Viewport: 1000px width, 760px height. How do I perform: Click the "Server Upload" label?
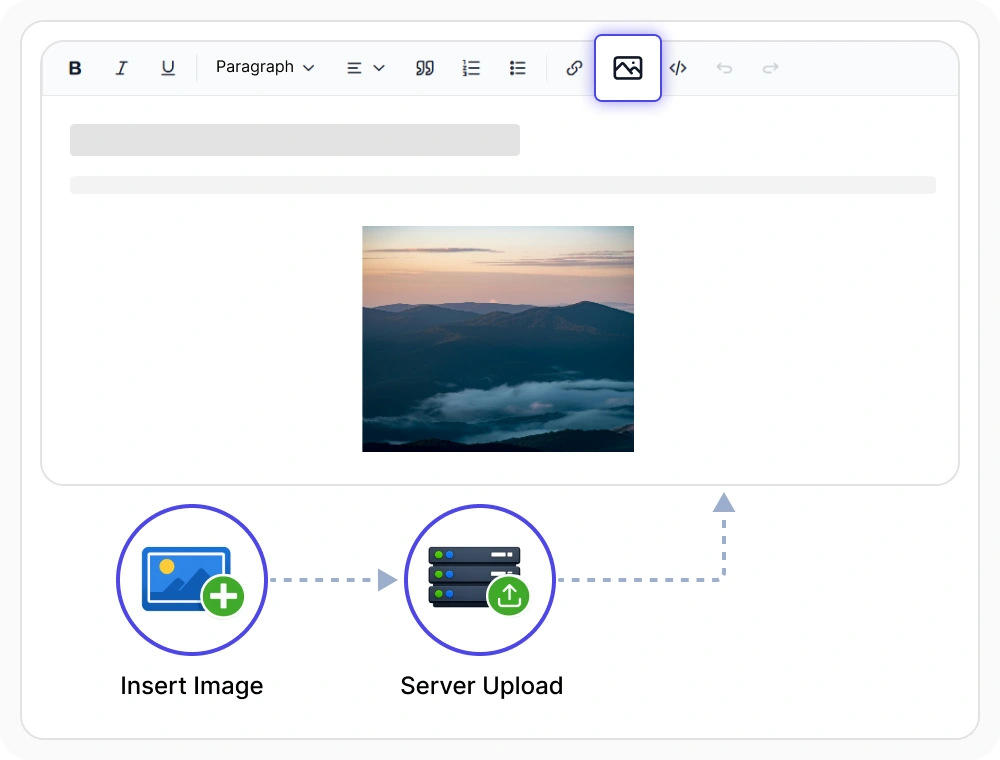coord(482,686)
